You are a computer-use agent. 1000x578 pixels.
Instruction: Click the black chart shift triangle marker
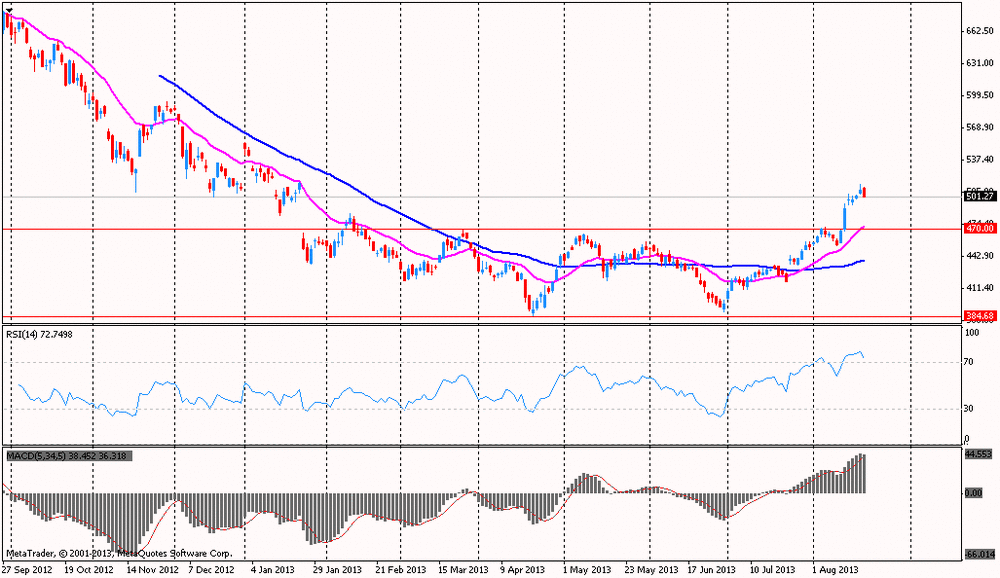[x=9, y=11]
